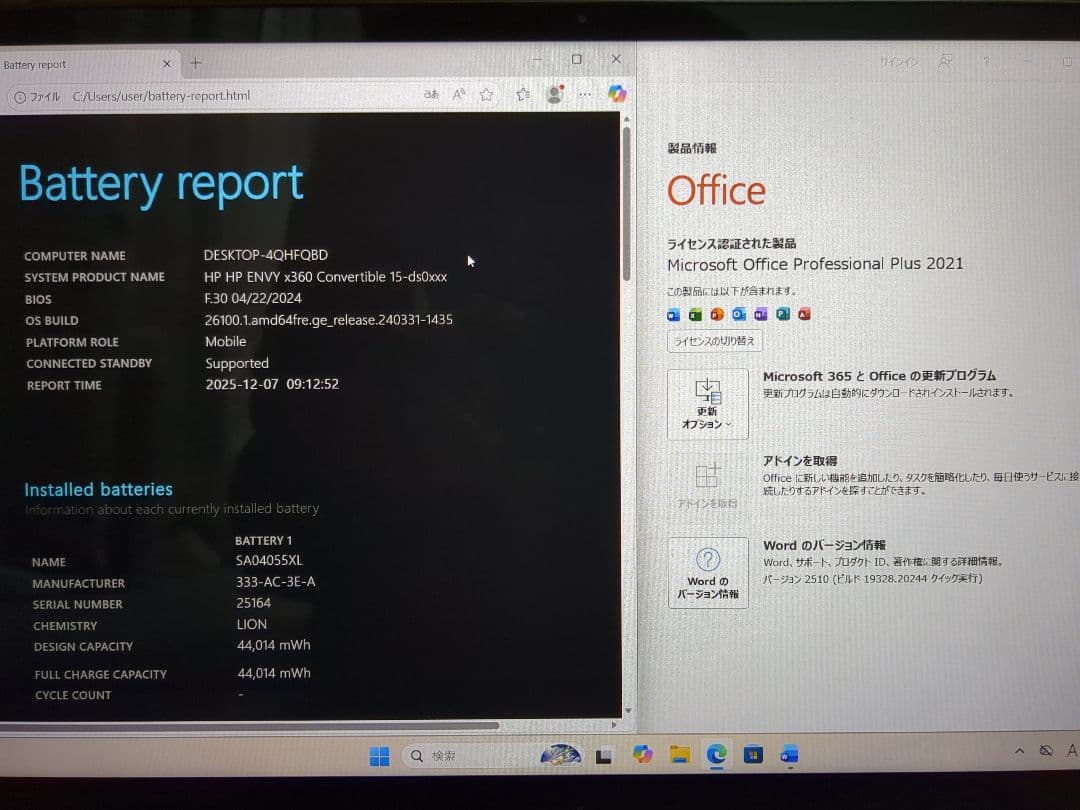
Task: Open Copilot from the Edge toolbar
Action: coord(617,93)
